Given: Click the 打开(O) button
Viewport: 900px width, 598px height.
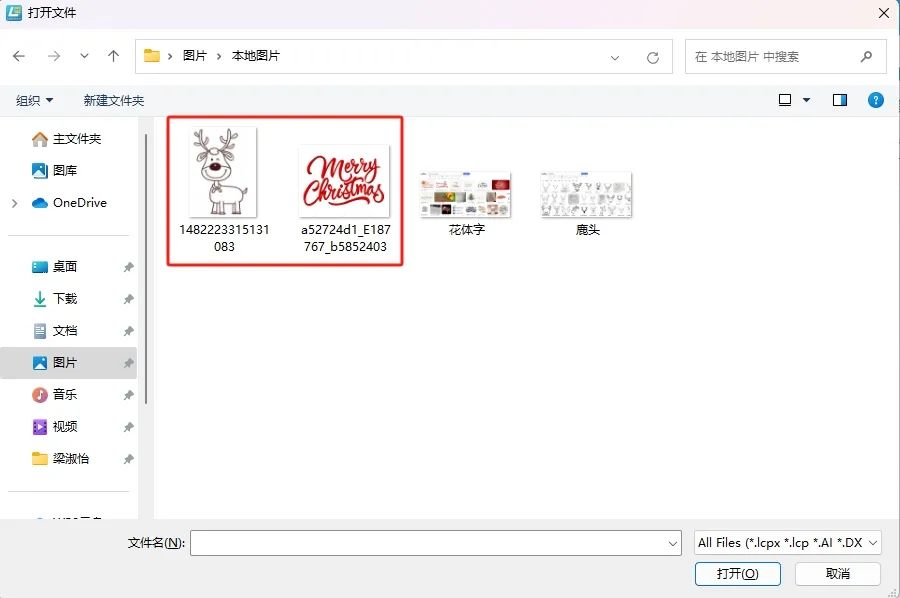Looking at the screenshot, I should tap(738, 574).
